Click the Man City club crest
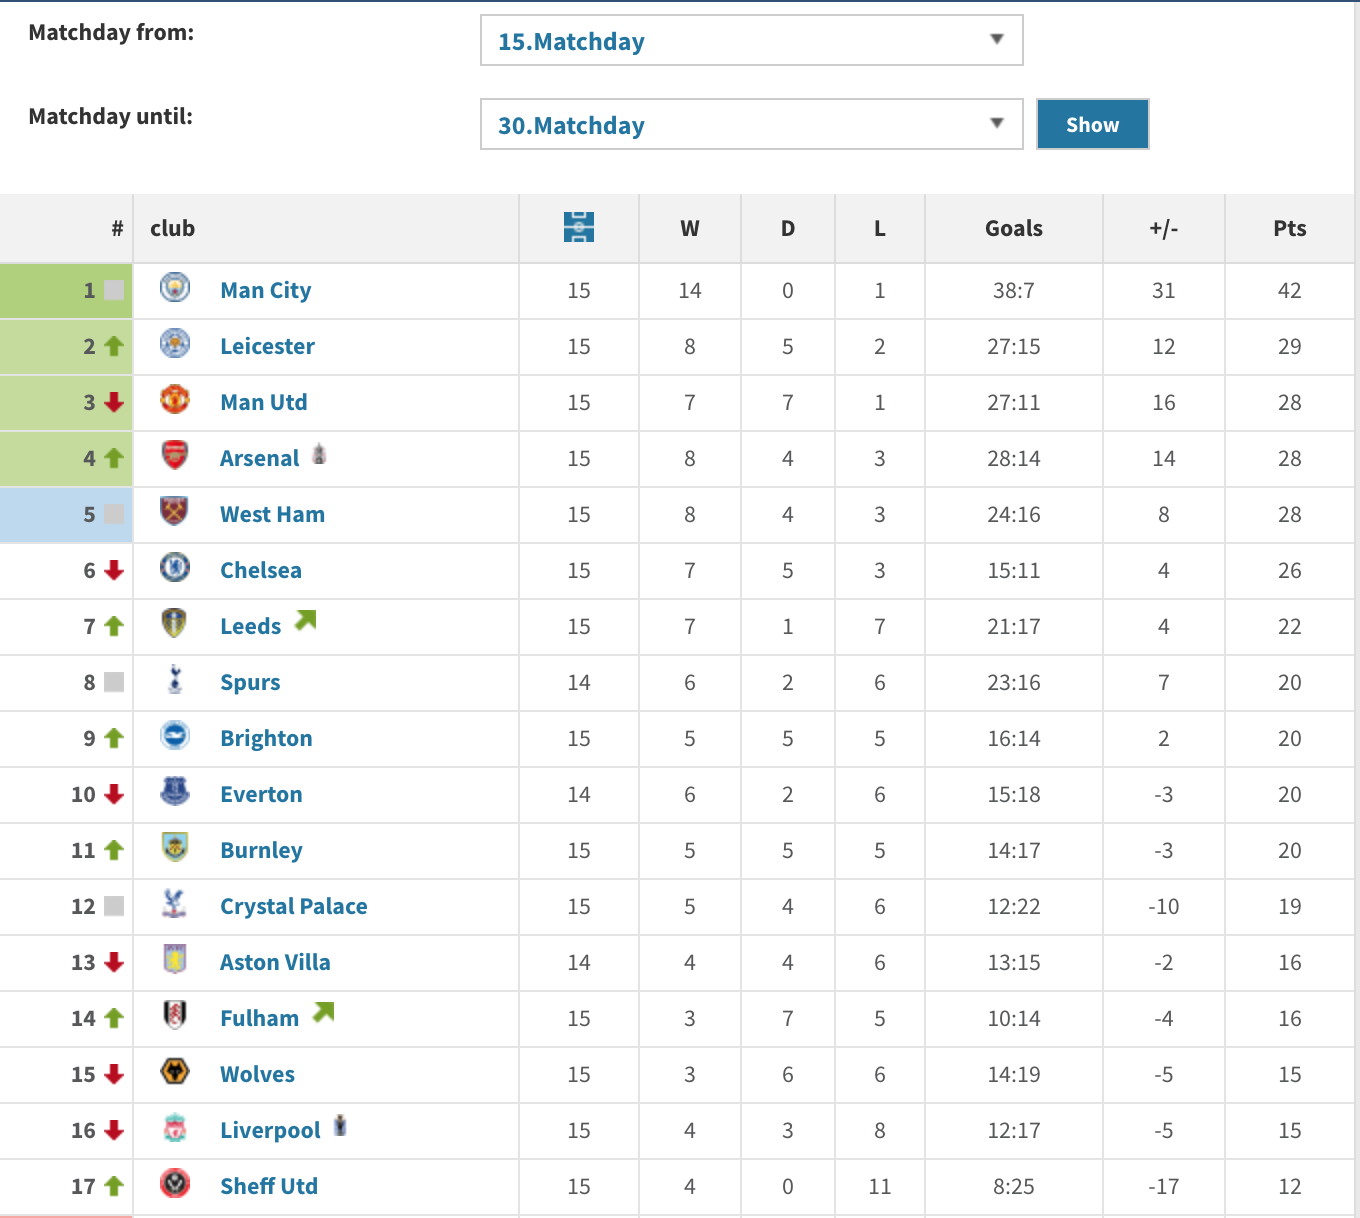 coord(175,288)
